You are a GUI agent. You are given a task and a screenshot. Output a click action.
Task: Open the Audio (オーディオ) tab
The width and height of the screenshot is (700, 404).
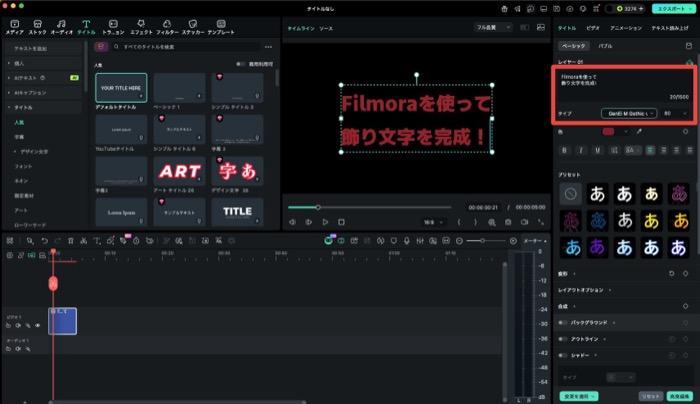point(61,27)
